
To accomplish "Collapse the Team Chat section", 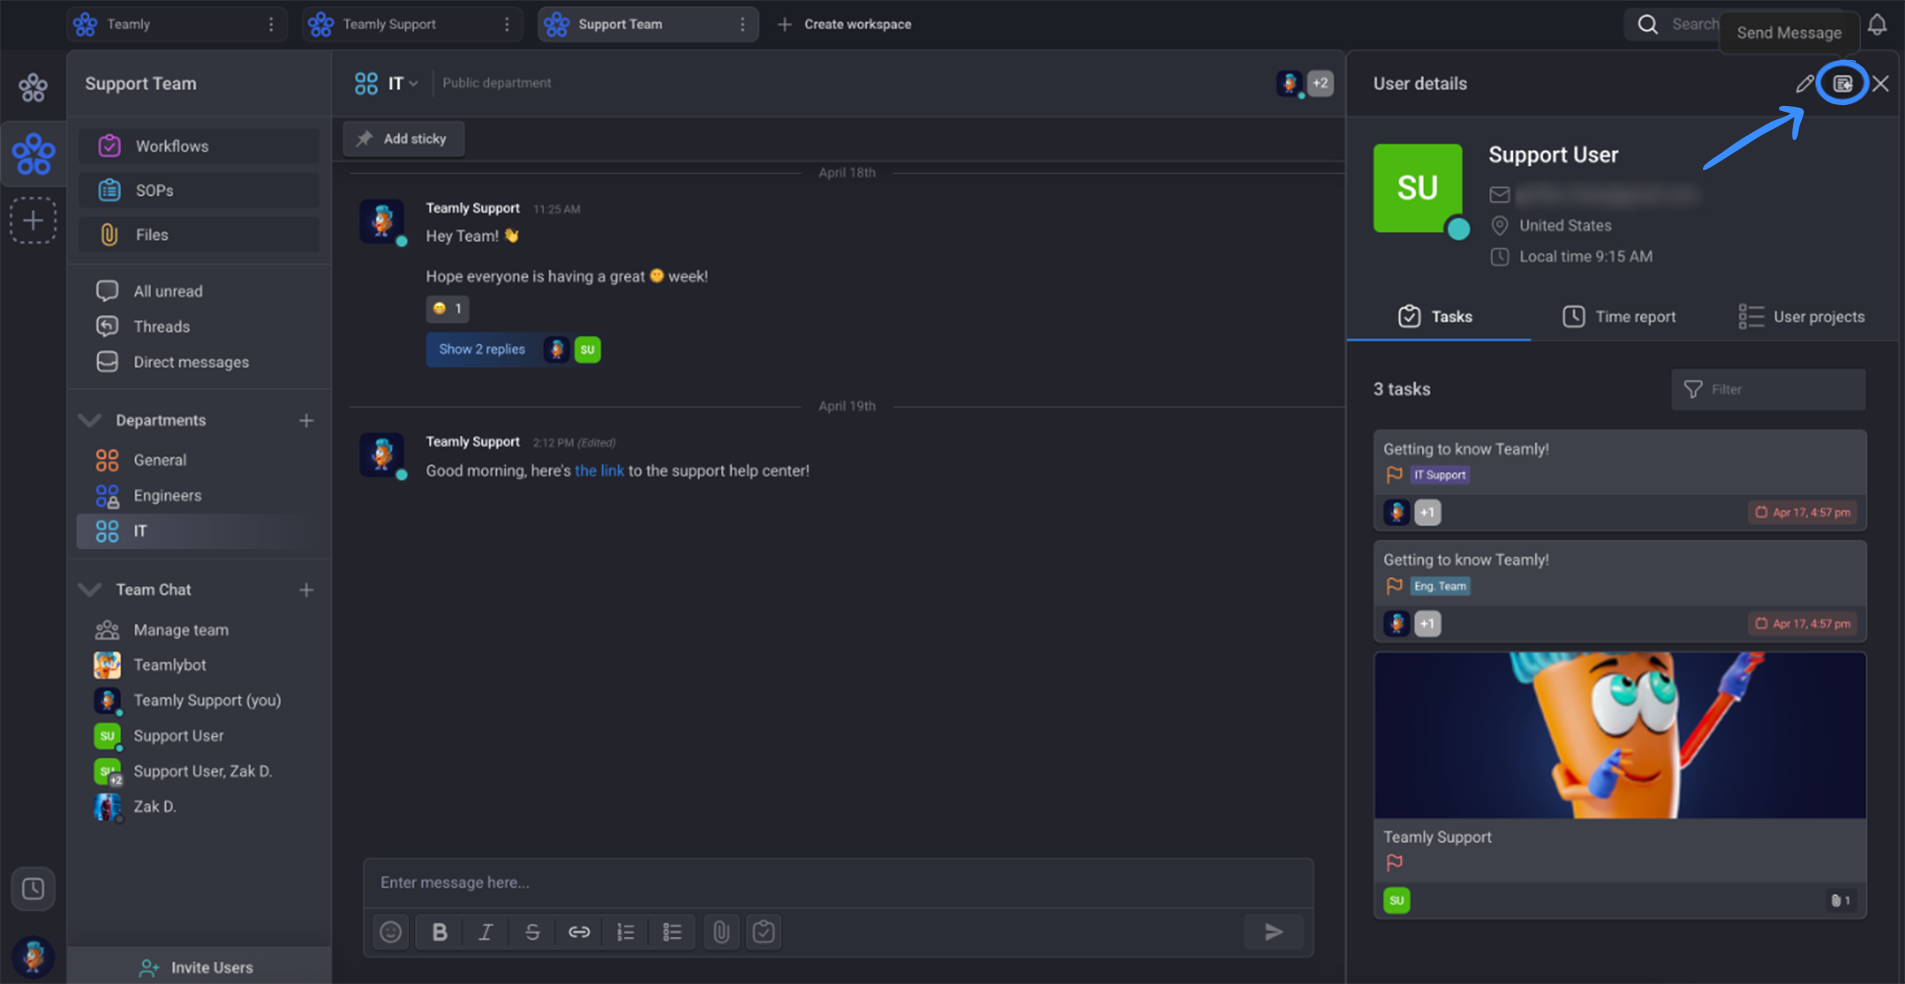I will pos(90,590).
